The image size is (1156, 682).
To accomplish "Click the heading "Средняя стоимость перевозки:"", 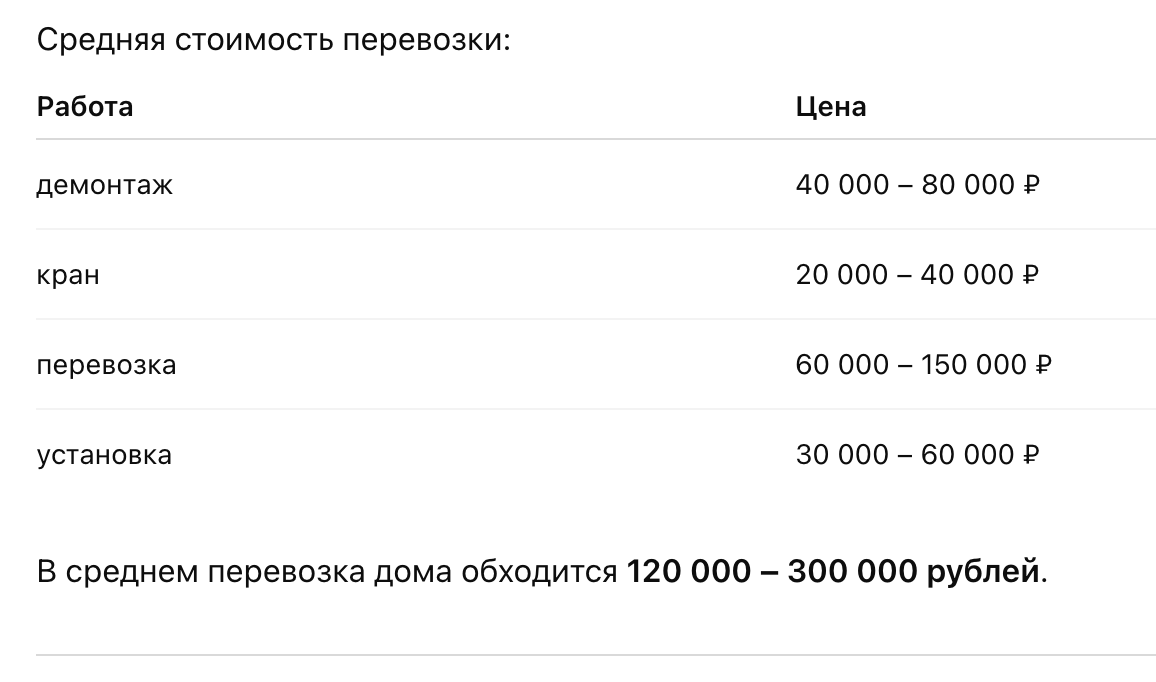I will [x=273, y=43].
